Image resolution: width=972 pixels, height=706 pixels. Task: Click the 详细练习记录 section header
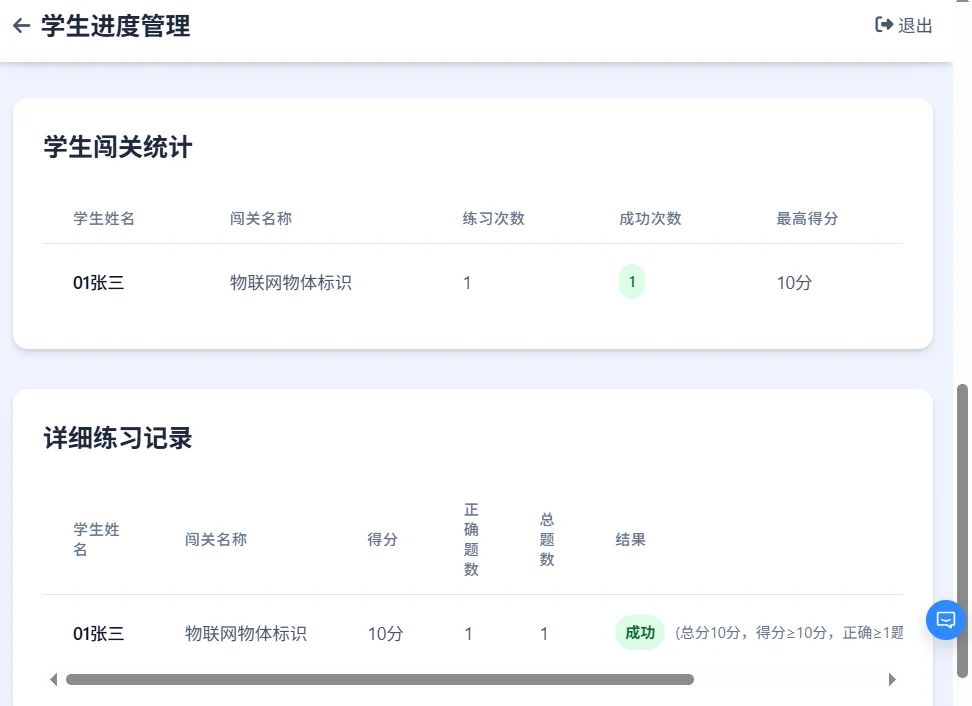(x=117, y=438)
